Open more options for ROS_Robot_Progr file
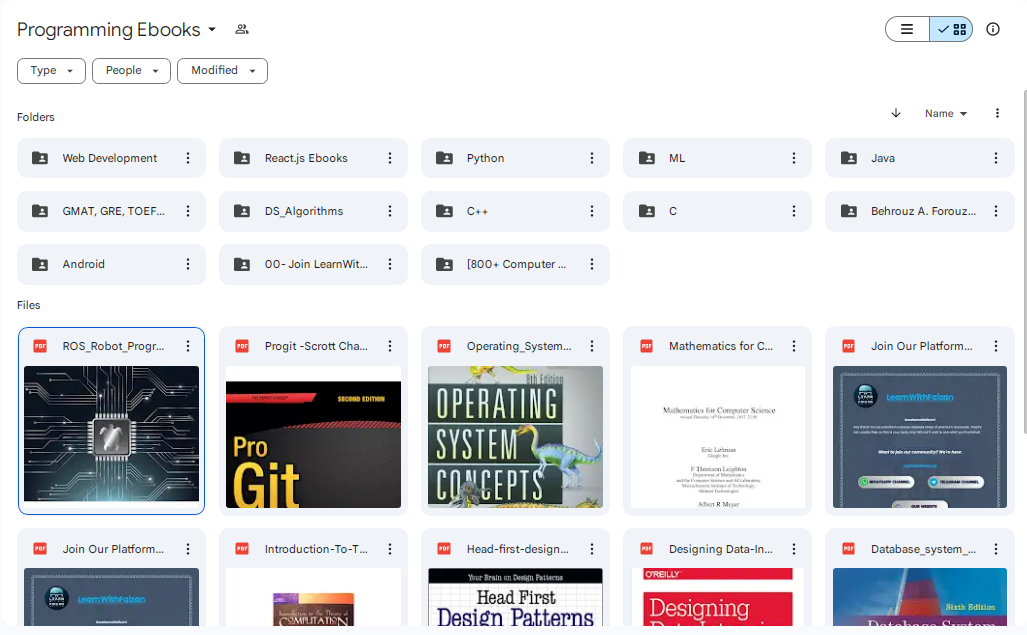Image resolution: width=1027 pixels, height=635 pixels. [188, 346]
